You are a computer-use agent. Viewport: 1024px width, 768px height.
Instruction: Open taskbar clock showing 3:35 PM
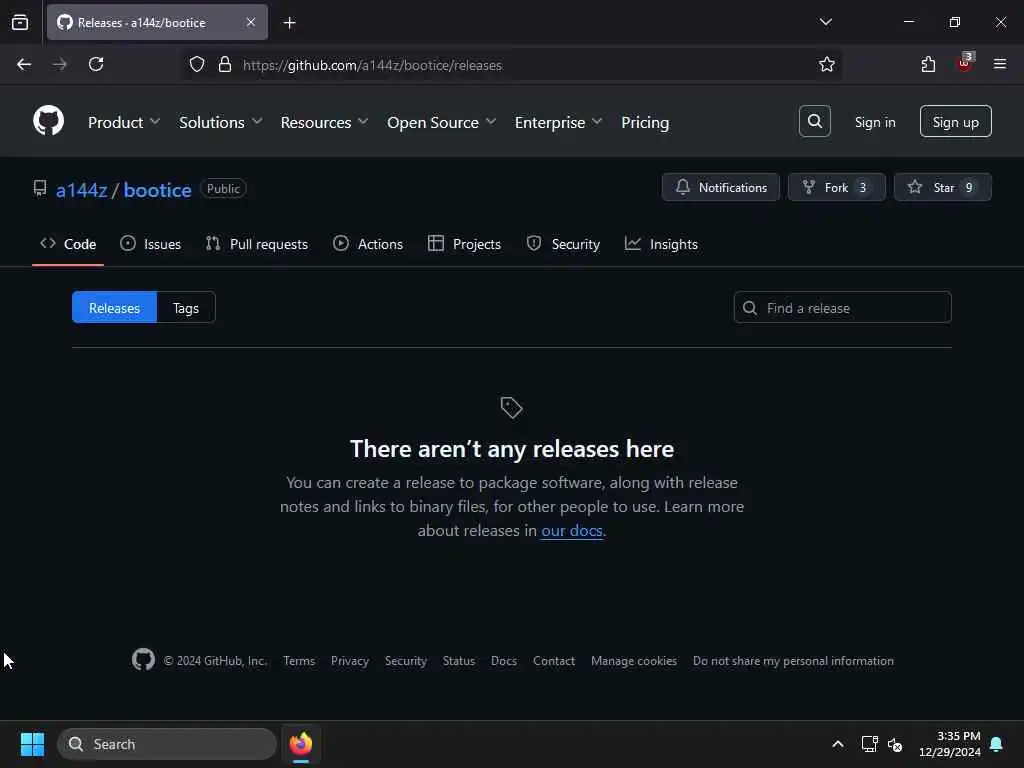tap(950, 744)
